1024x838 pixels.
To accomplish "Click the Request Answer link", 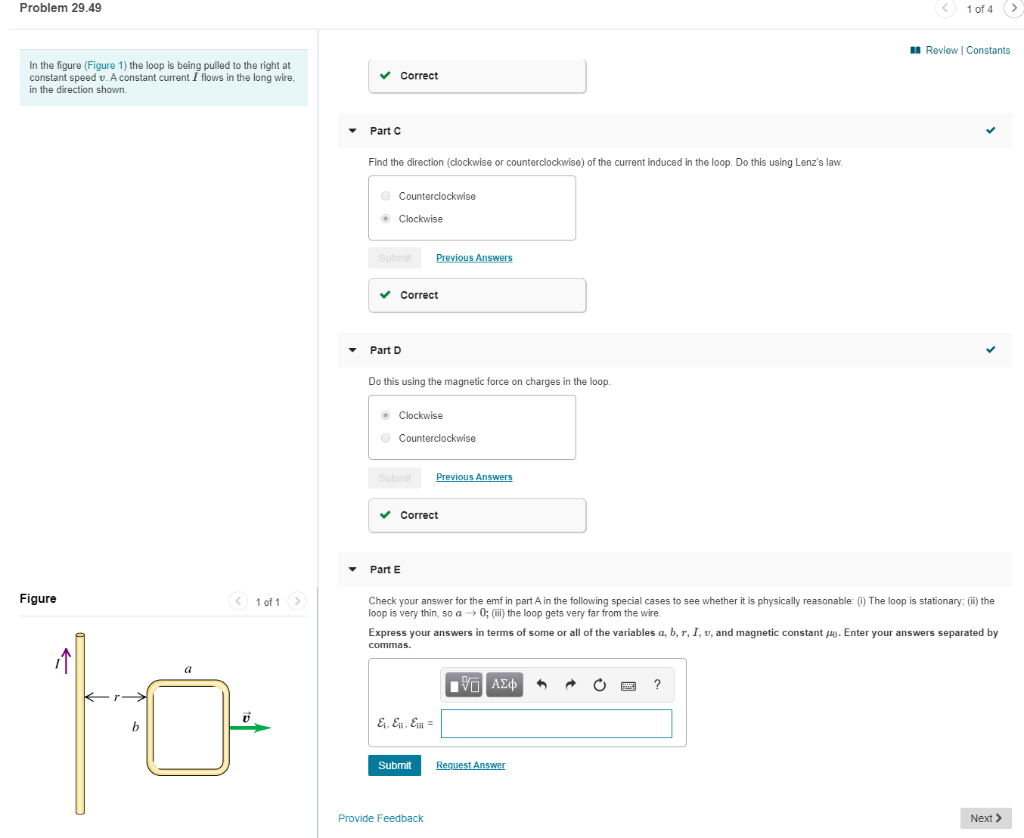I will (470, 764).
